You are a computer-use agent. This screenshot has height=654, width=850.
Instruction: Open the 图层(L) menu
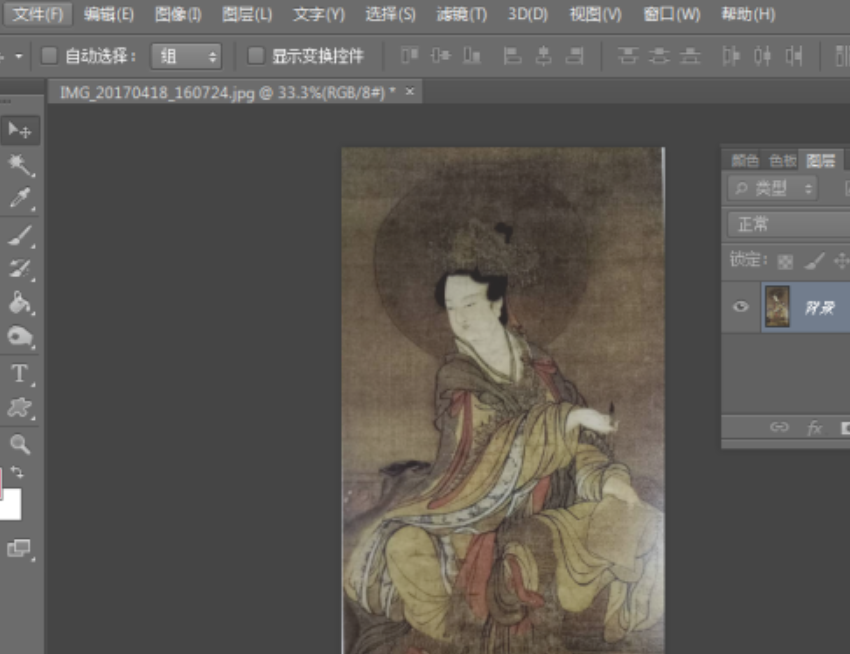coord(247,14)
